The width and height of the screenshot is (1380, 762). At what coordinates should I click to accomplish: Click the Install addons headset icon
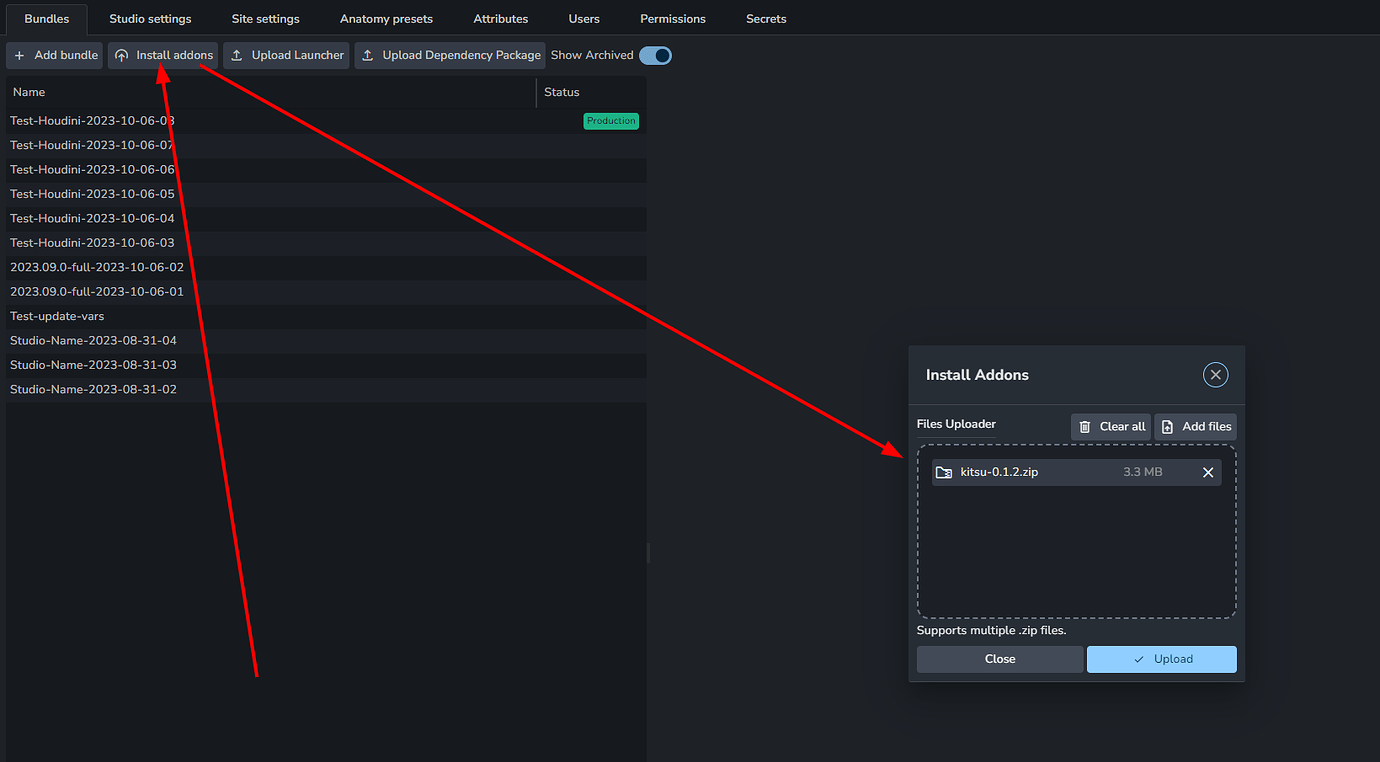click(119, 55)
